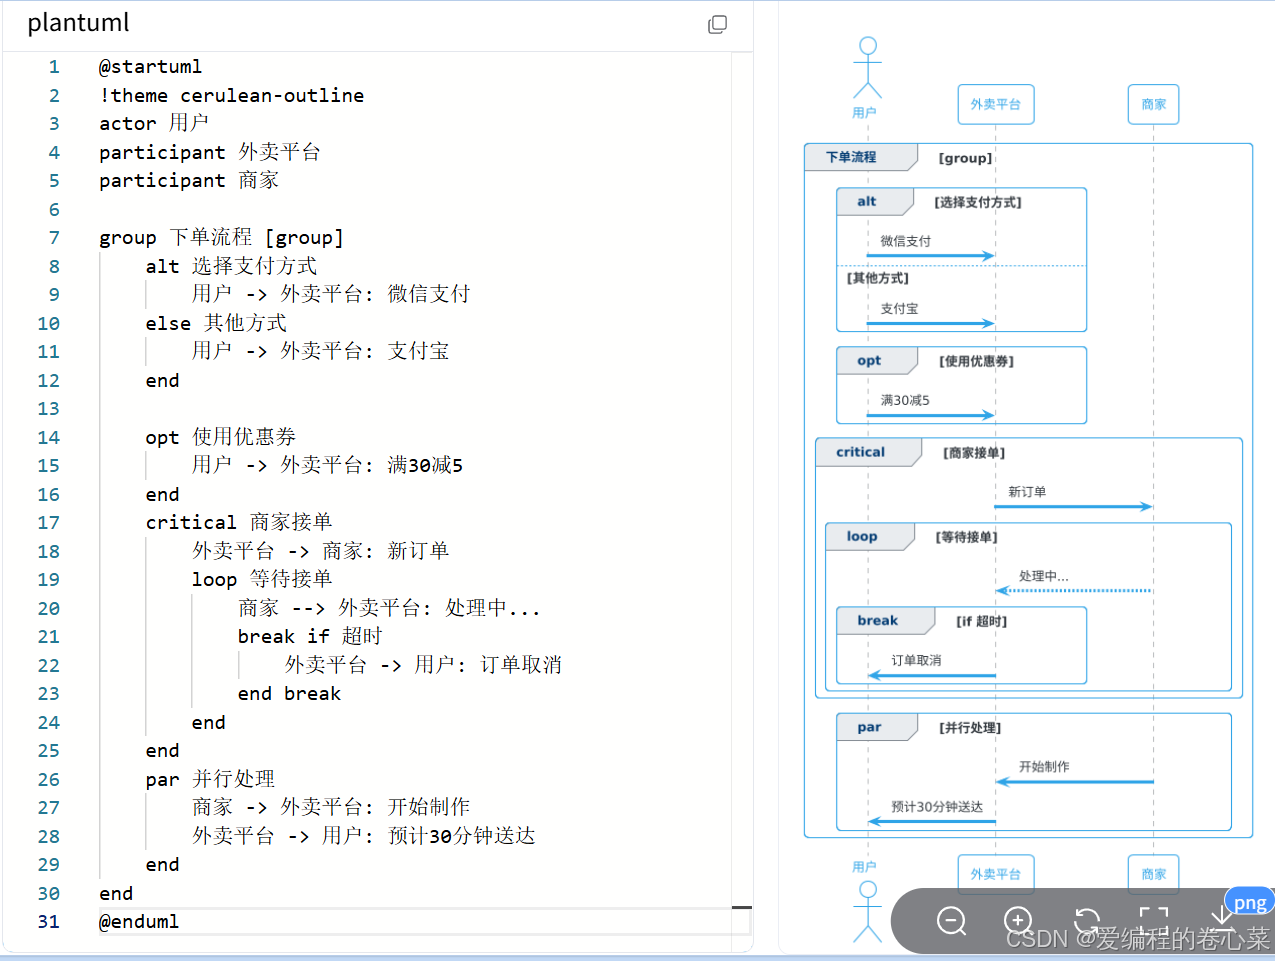Click the png format badge
The image size is (1275, 961).
[1249, 901]
